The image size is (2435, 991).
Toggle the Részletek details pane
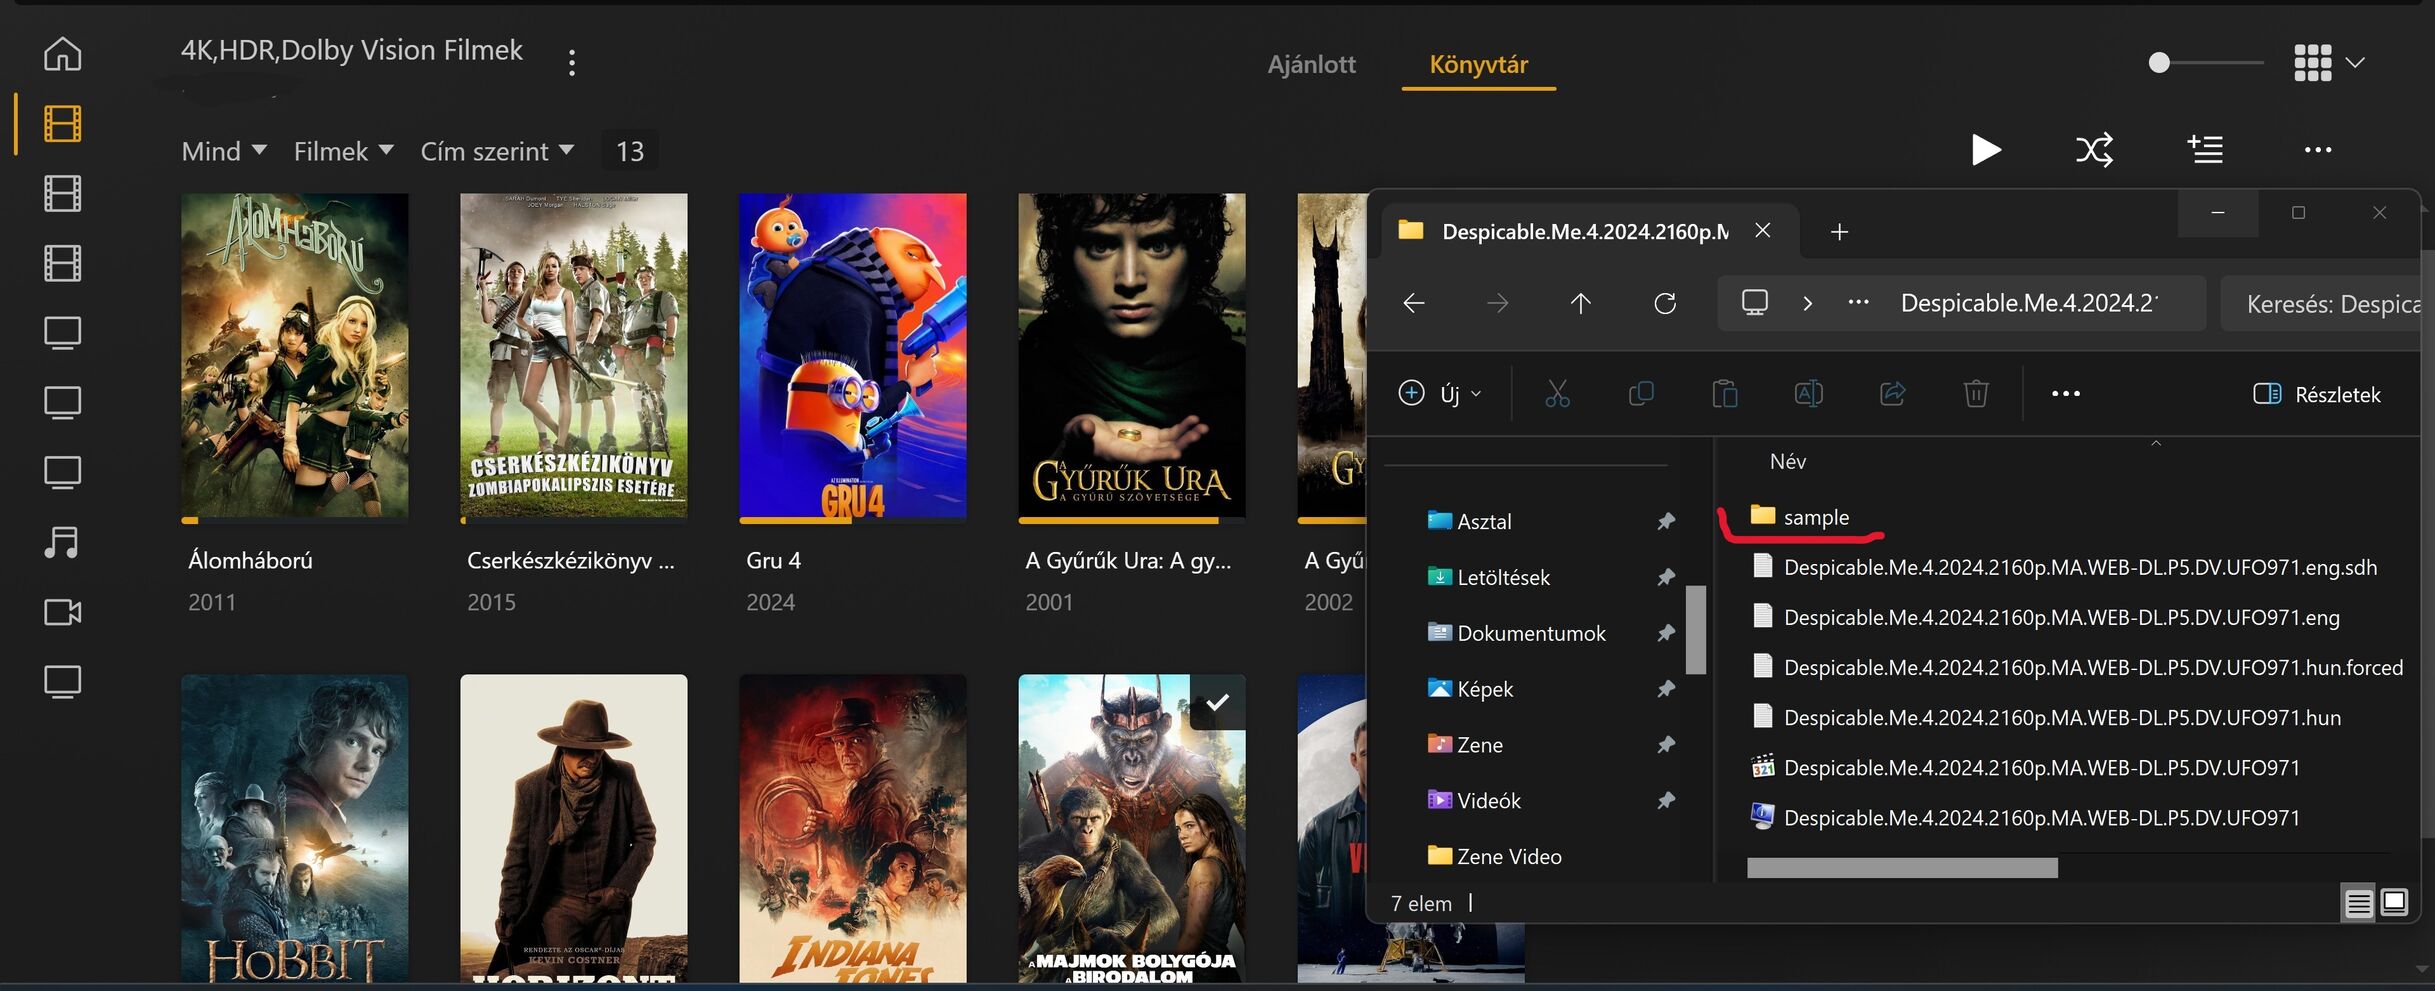(2316, 394)
